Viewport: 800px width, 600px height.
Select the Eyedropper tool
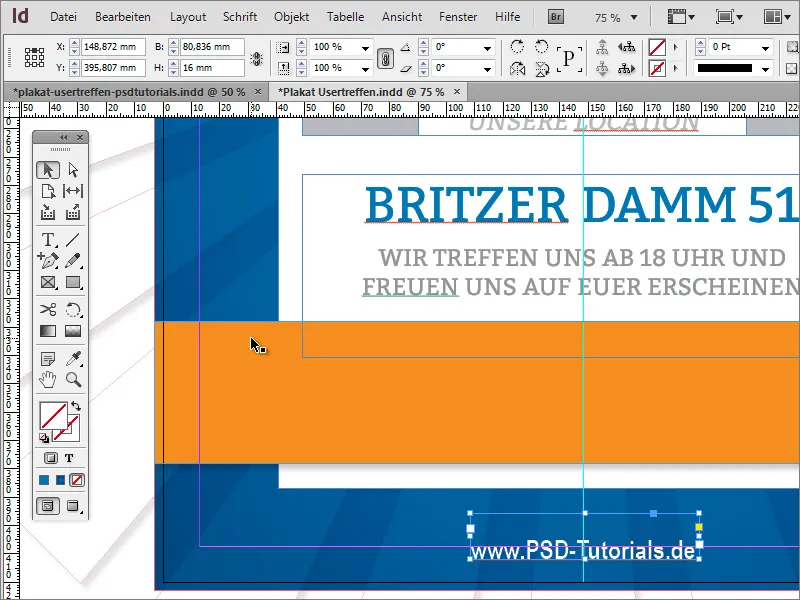(x=73, y=359)
